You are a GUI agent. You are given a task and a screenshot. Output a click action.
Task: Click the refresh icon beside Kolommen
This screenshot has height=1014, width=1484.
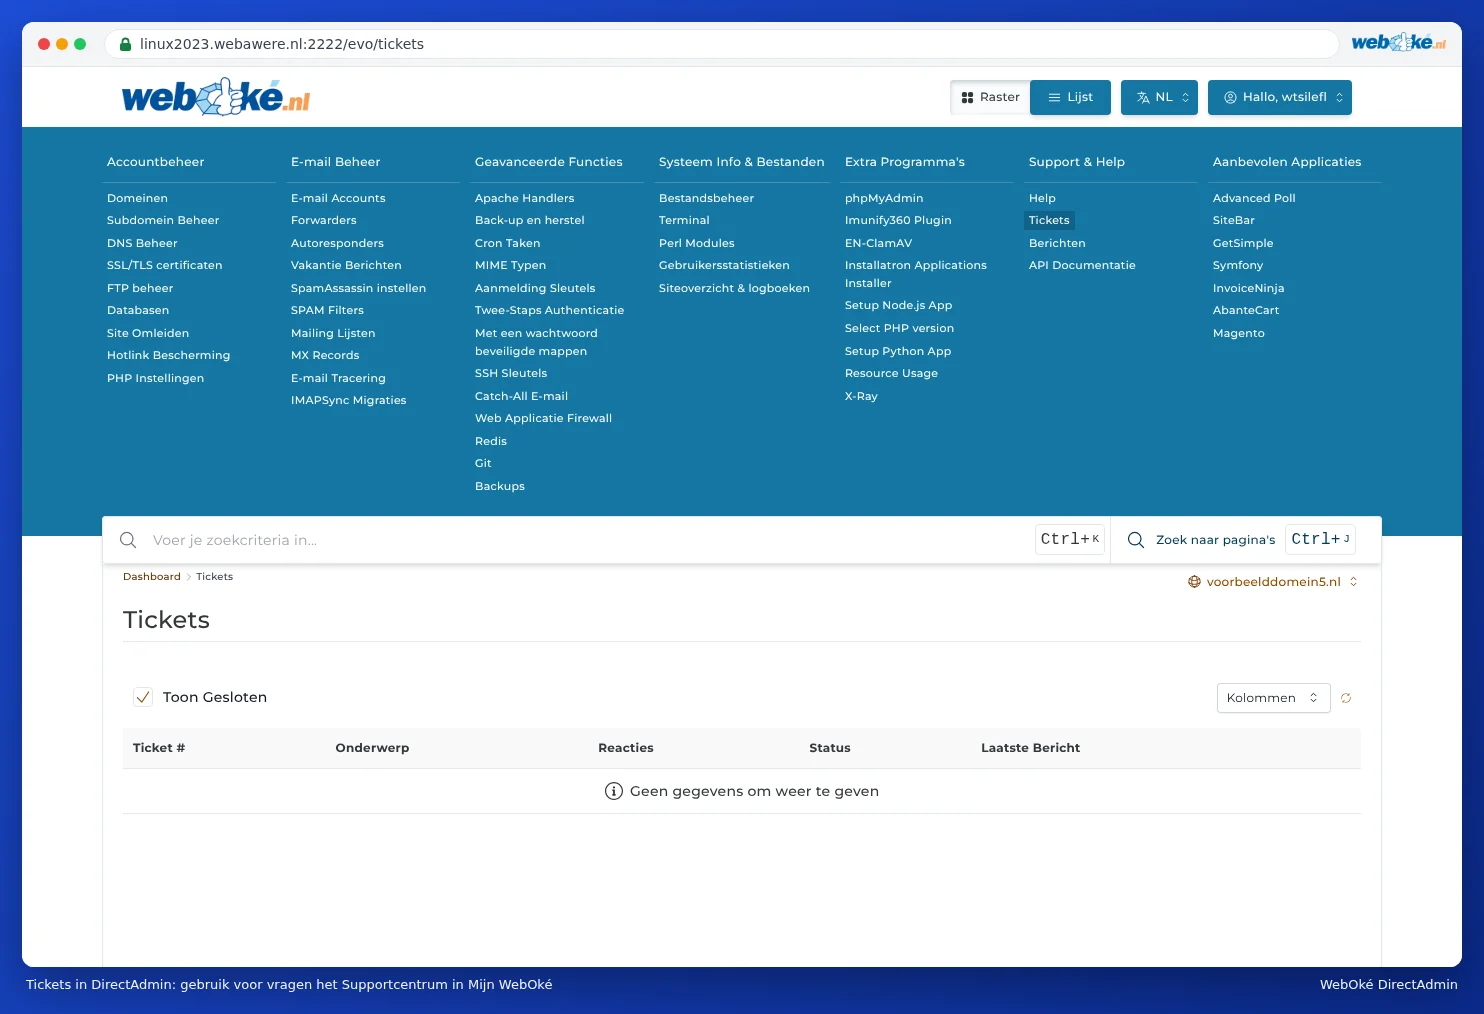[x=1346, y=698]
